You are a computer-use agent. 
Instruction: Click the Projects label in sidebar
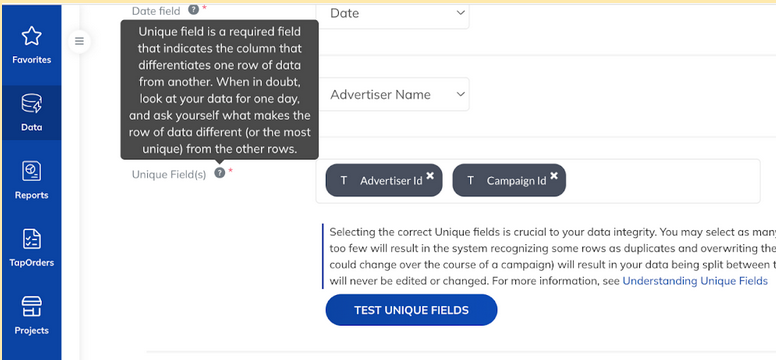click(32, 330)
